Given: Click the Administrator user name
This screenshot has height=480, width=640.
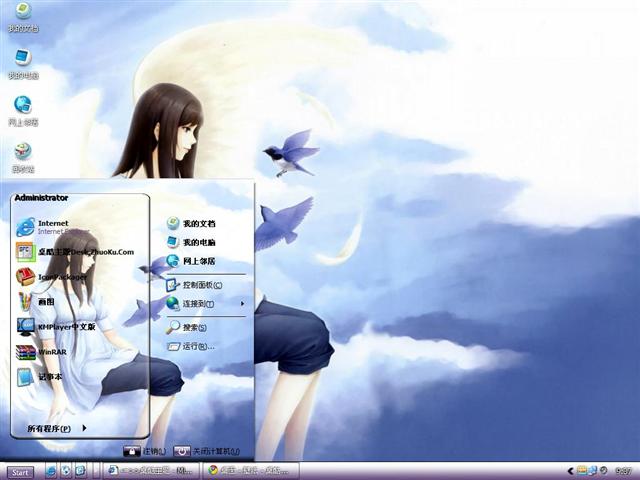Looking at the screenshot, I should pyautogui.click(x=41, y=198).
